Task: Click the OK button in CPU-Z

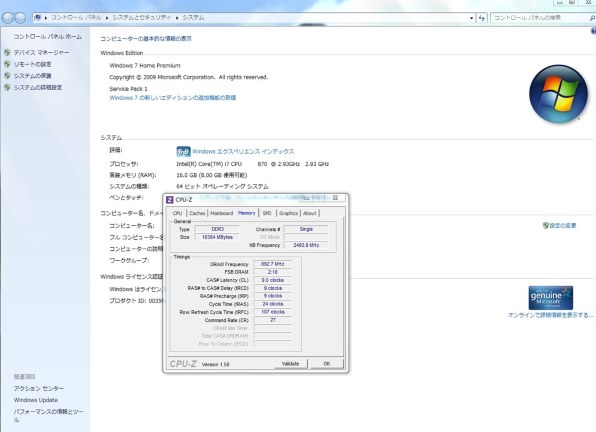Action: click(x=327, y=364)
